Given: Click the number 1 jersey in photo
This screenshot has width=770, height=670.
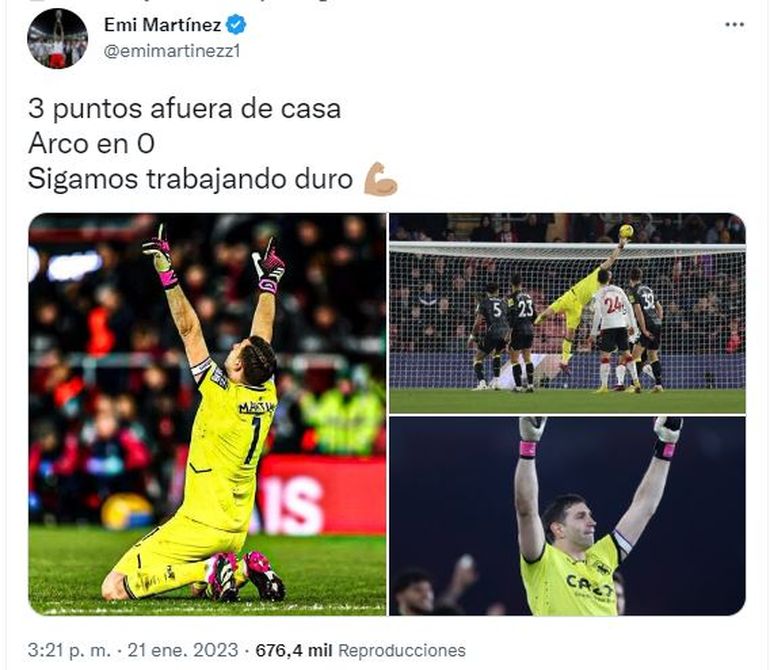Looking at the screenshot, I should click(x=255, y=441).
